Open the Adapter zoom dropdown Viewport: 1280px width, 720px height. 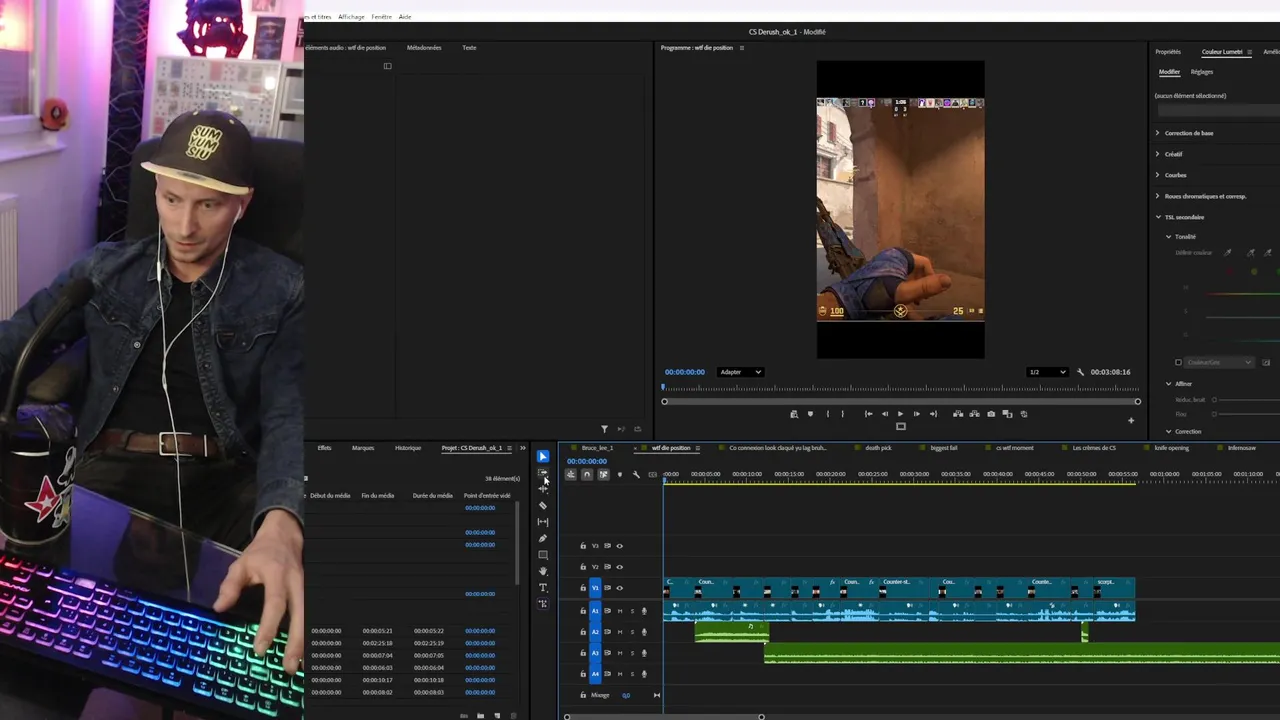click(741, 372)
